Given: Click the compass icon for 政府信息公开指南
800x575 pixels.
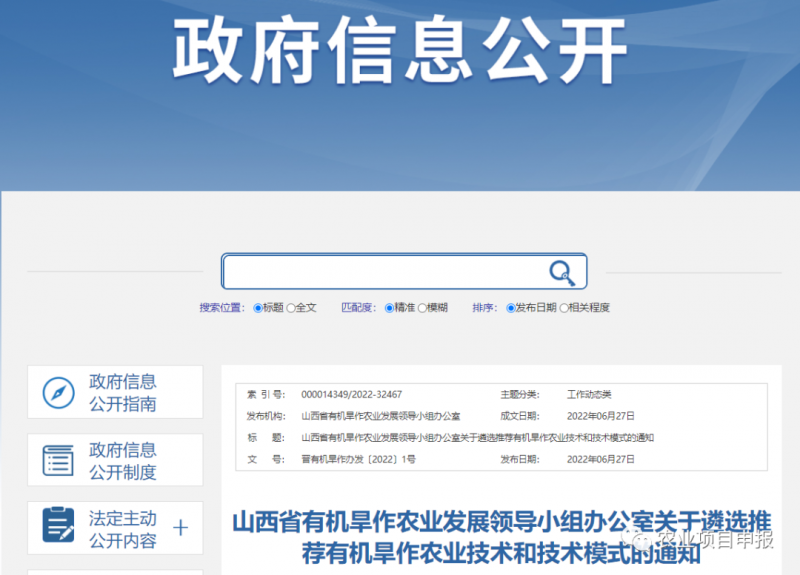Looking at the screenshot, I should (59, 393).
